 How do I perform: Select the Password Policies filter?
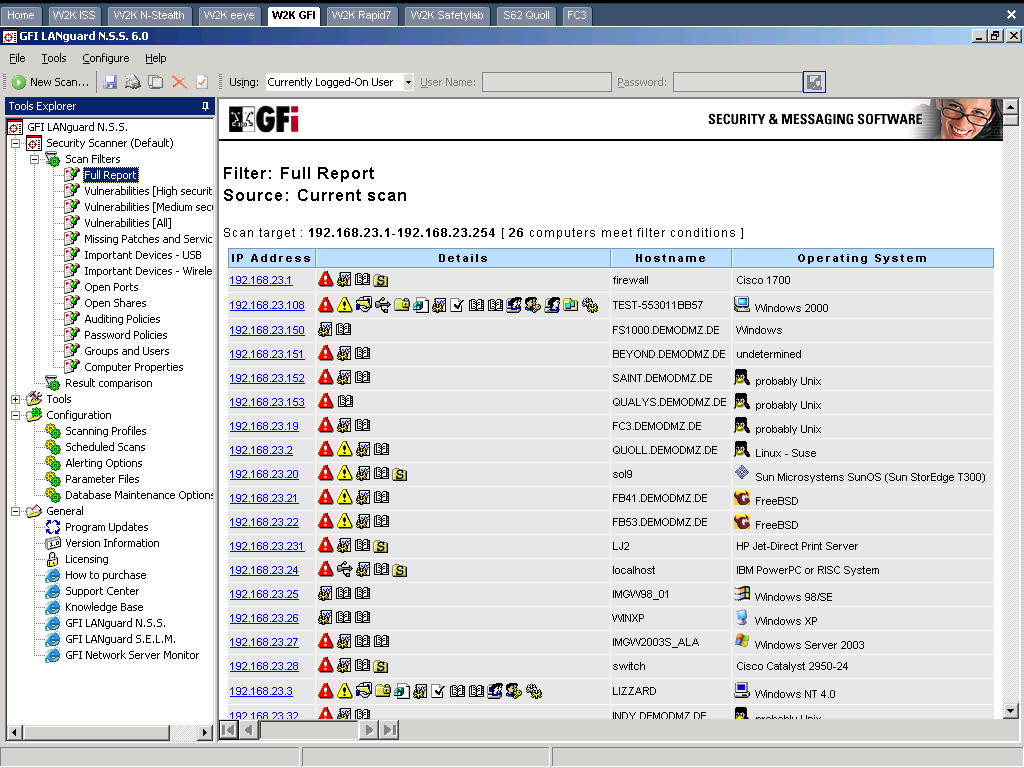[x=125, y=335]
